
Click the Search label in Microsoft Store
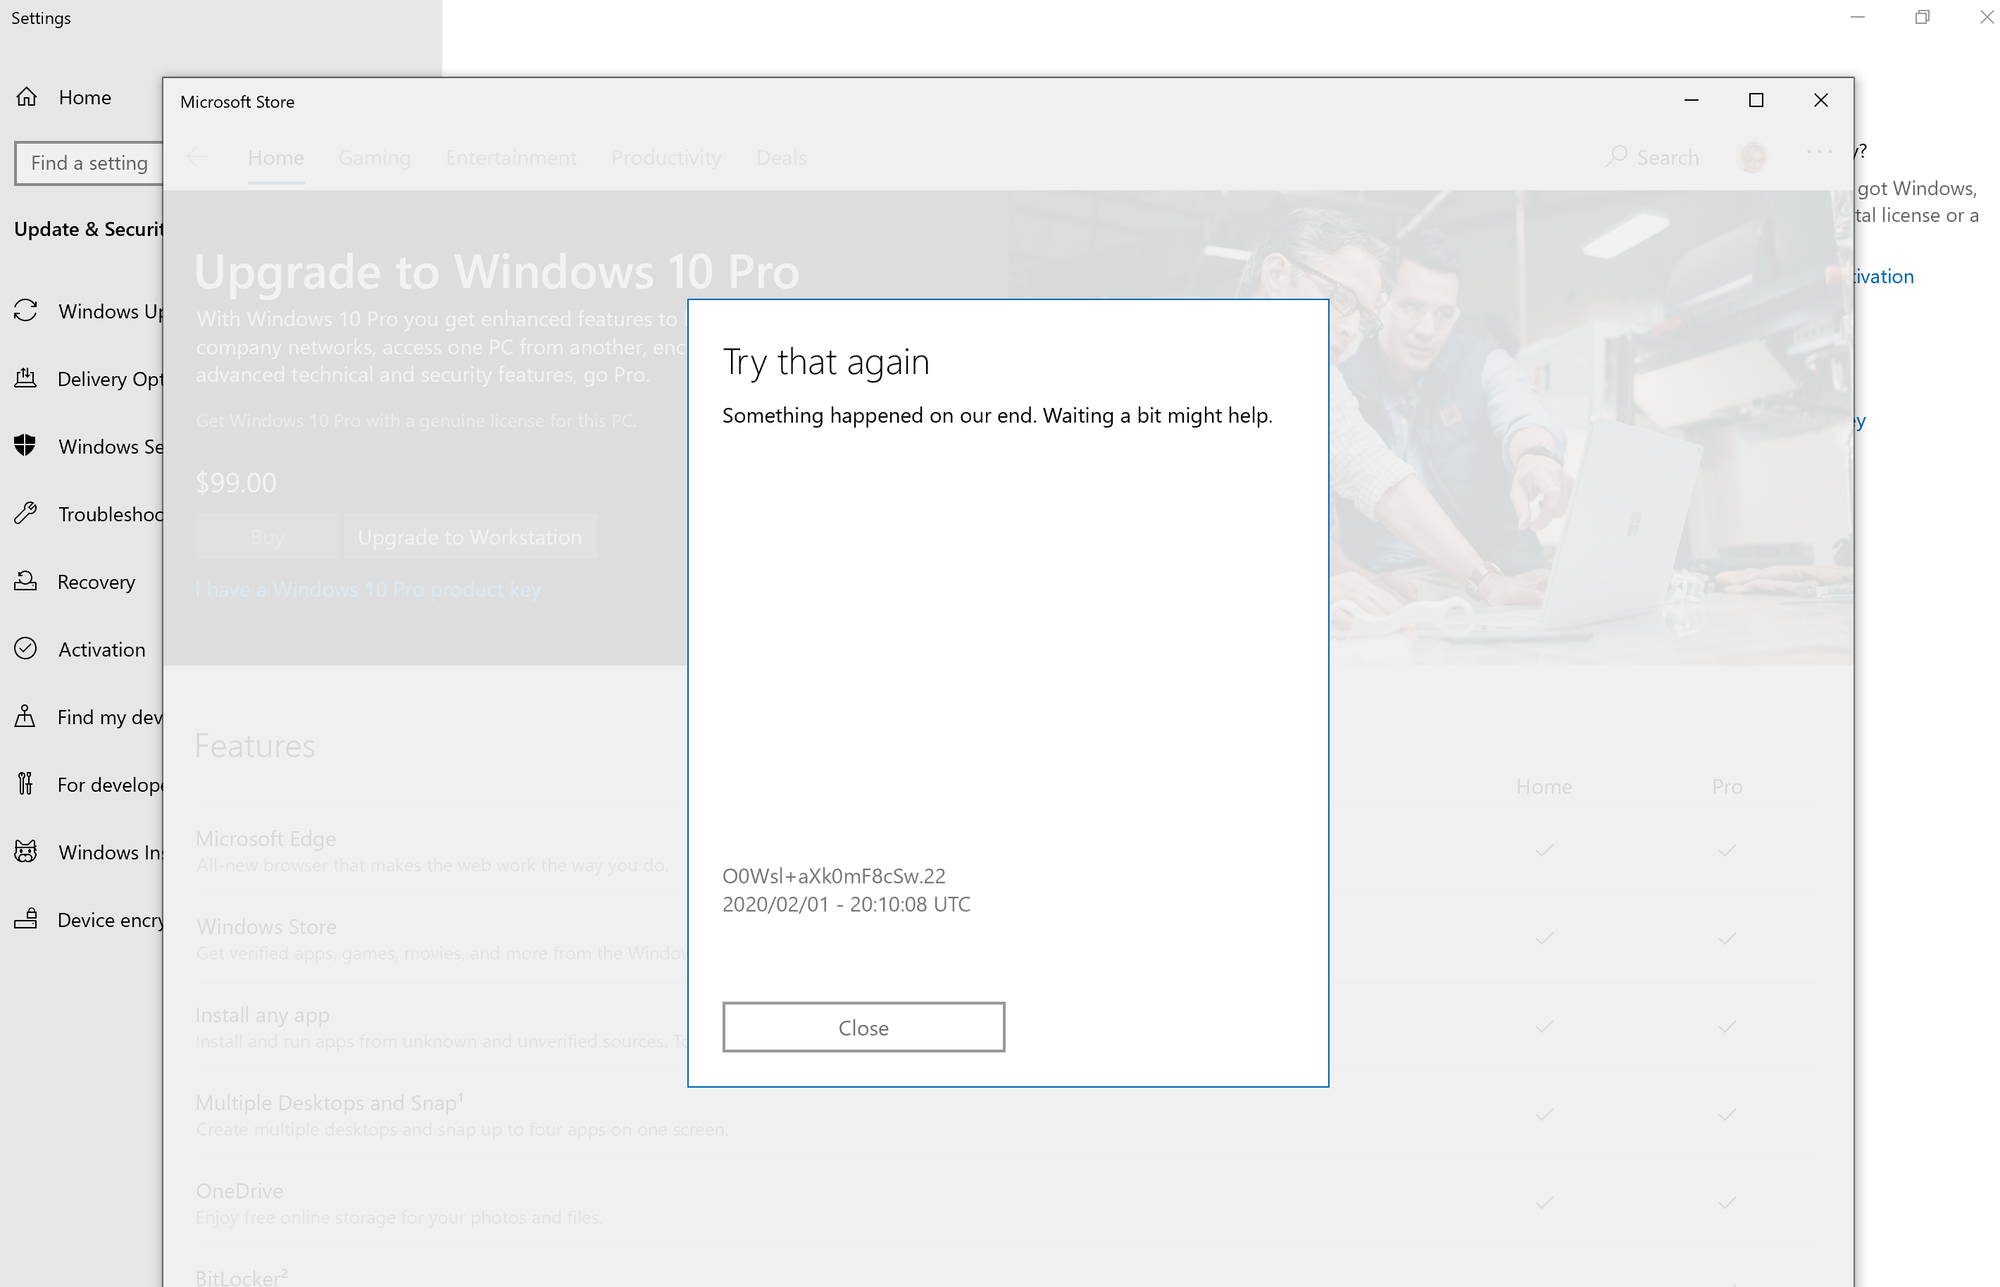tap(1668, 158)
